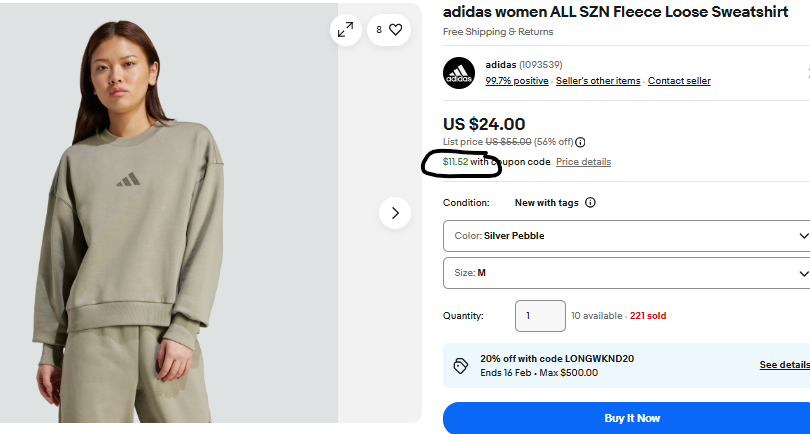Click the coupon tag icon
The width and height of the screenshot is (810, 434).
click(461, 366)
